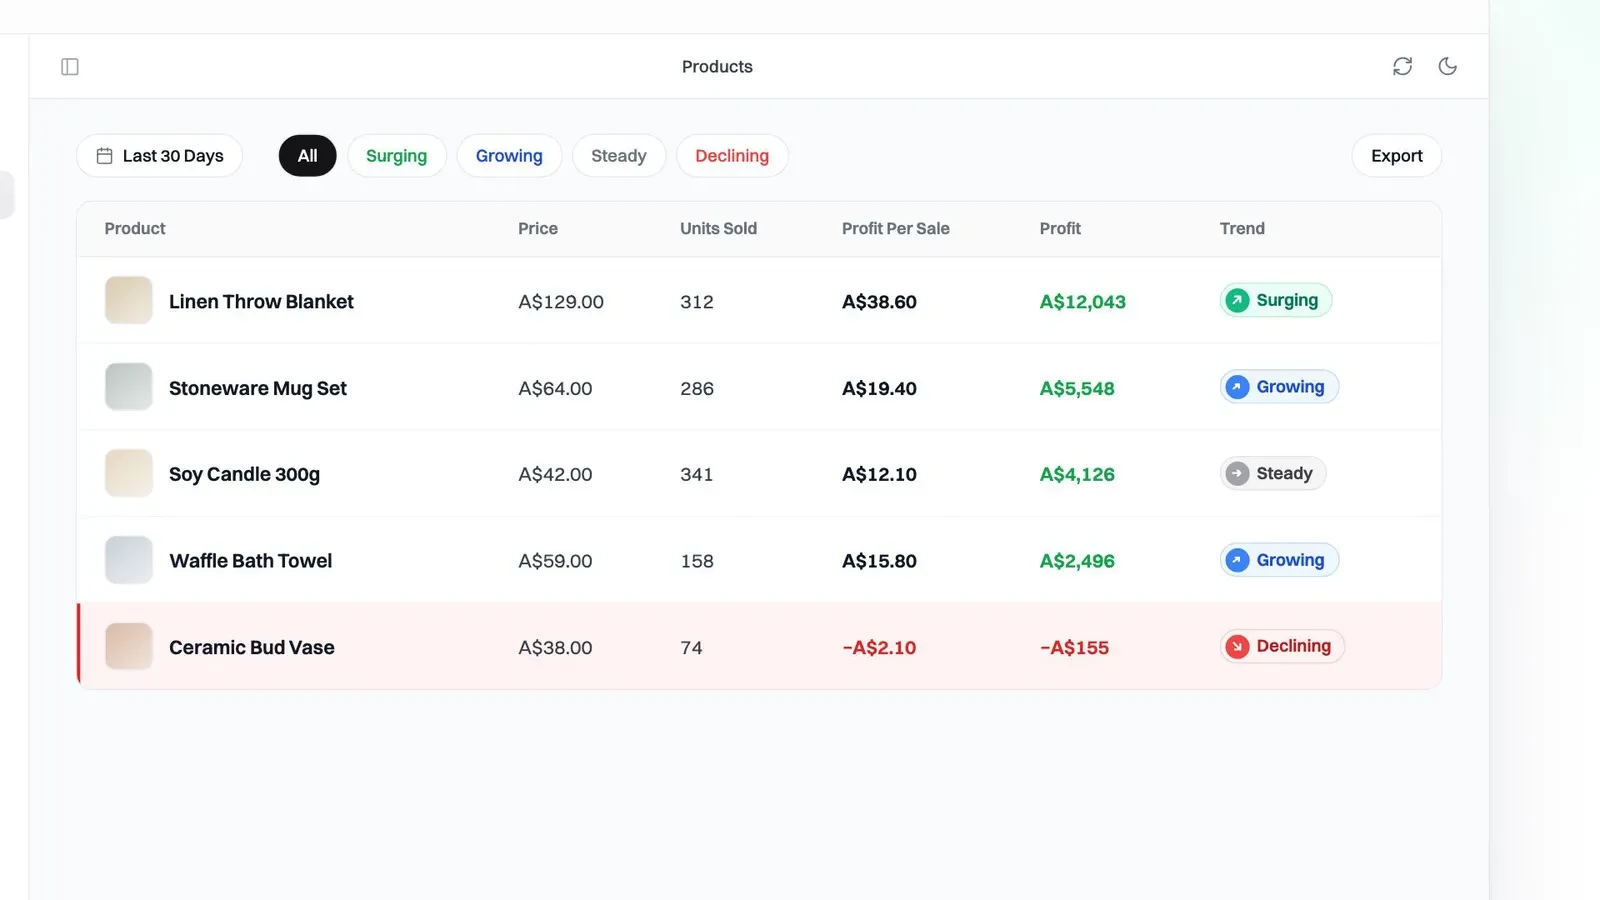Sort by Profit Per Sale header
The image size is (1600, 900).
(x=896, y=229)
